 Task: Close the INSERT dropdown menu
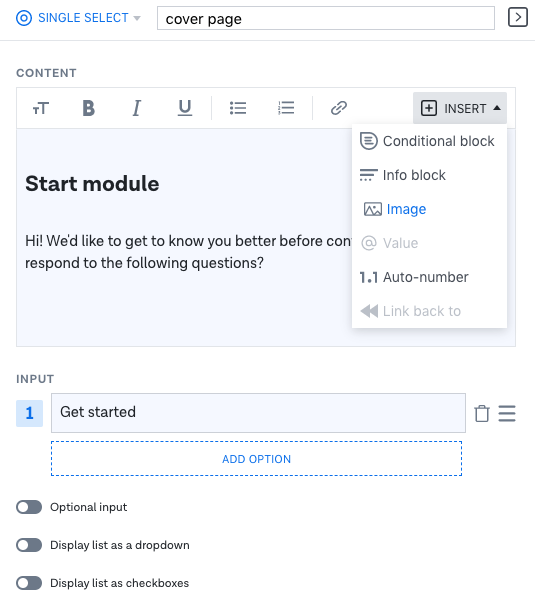click(460, 108)
